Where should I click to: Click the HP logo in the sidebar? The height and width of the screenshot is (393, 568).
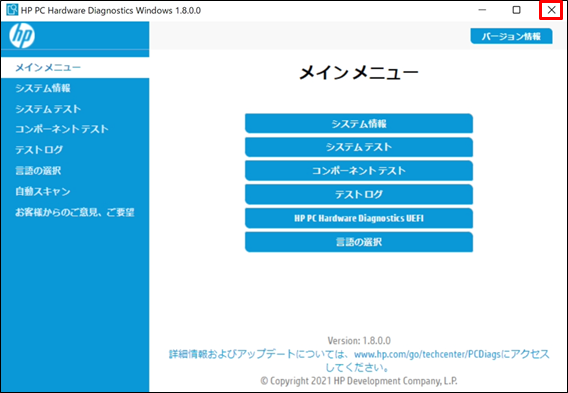pyautogui.click(x=22, y=35)
